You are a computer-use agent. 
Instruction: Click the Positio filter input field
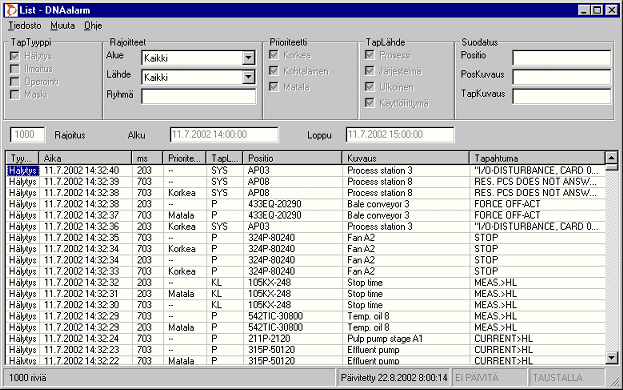(561, 58)
